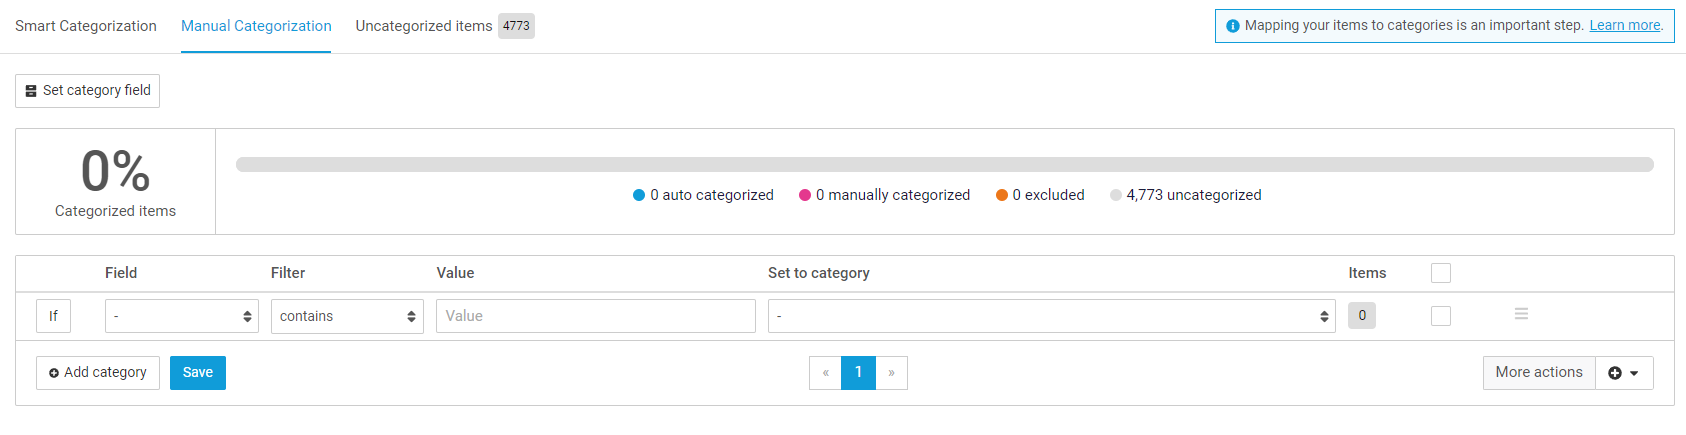This screenshot has width=1686, height=435.
Task: Click the Save button
Action: [198, 373]
